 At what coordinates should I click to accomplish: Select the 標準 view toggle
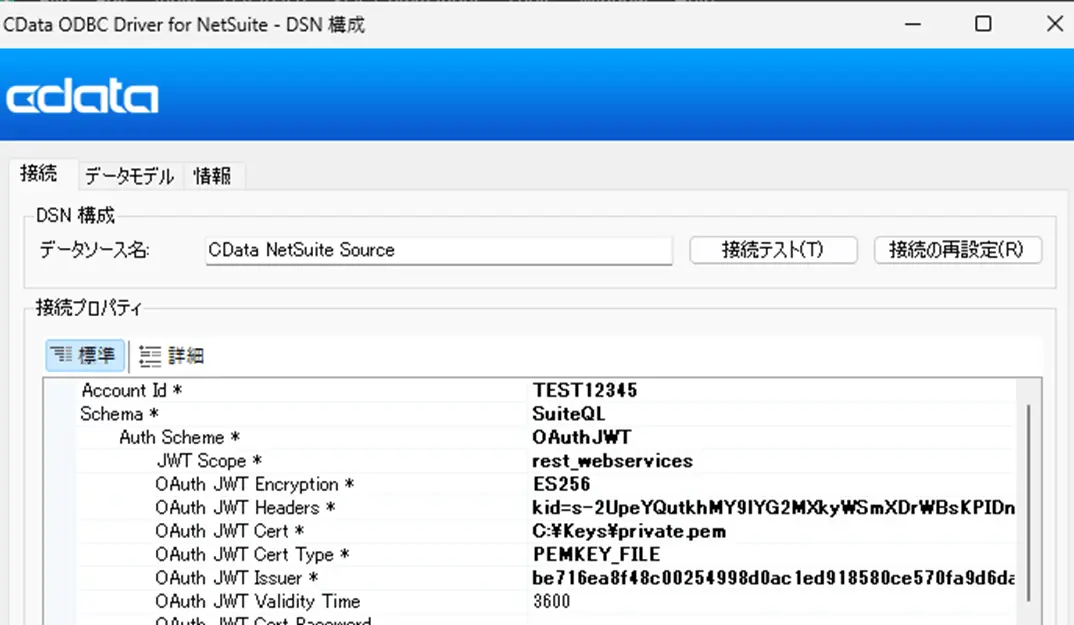pyautogui.click(x=85, y=355)
